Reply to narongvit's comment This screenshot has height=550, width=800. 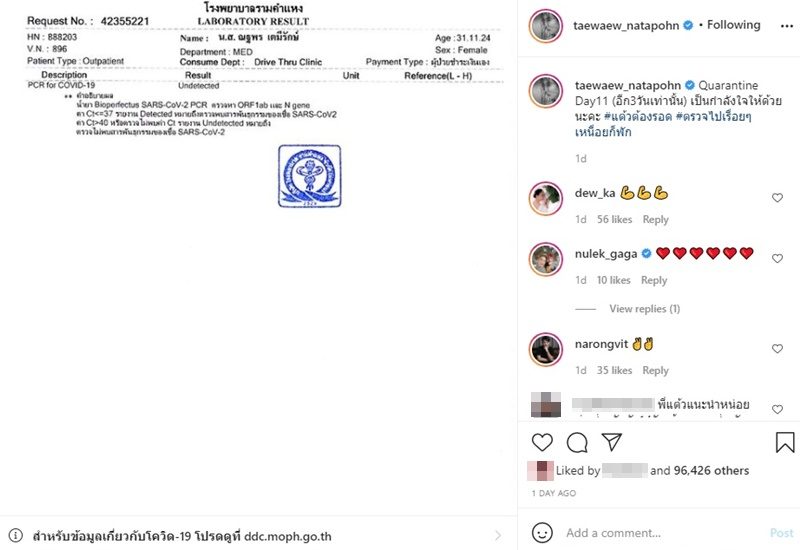[655, 370]
